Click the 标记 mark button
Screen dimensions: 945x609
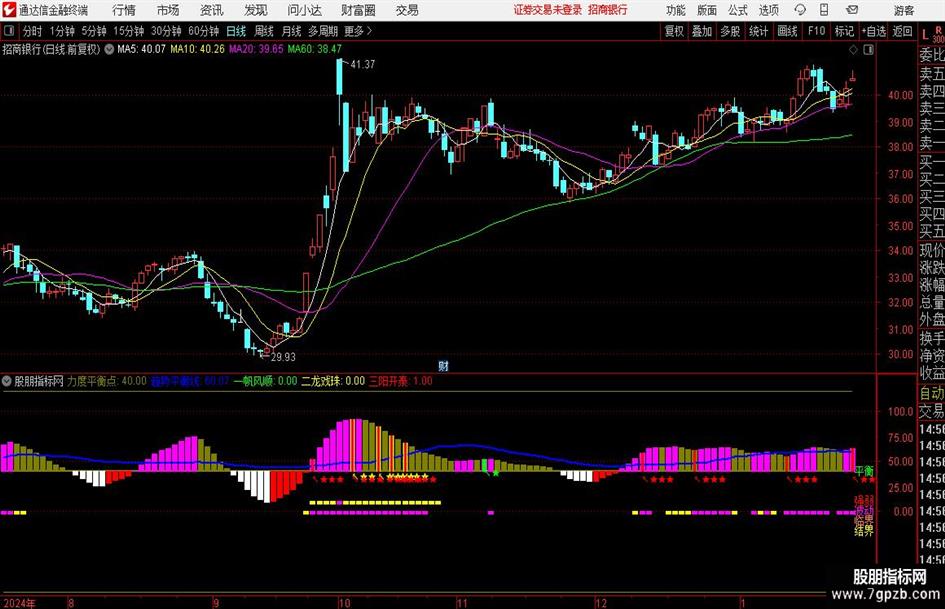(844, 31)
